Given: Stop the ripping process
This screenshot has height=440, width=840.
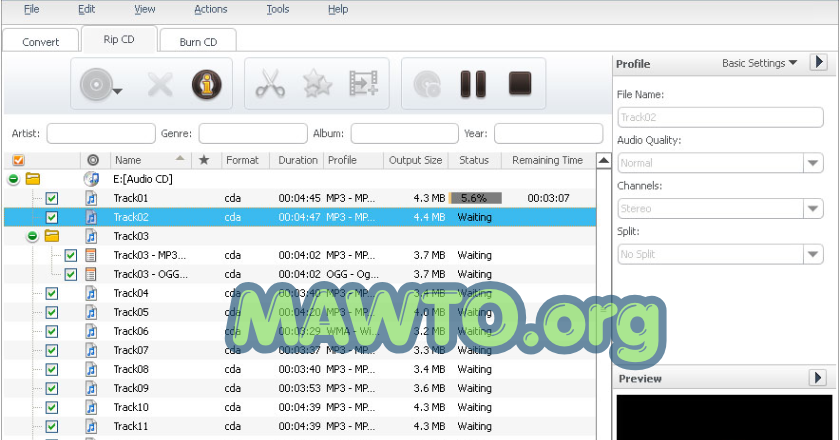Looking at the screenshot, I should click(x=520, y=84).
